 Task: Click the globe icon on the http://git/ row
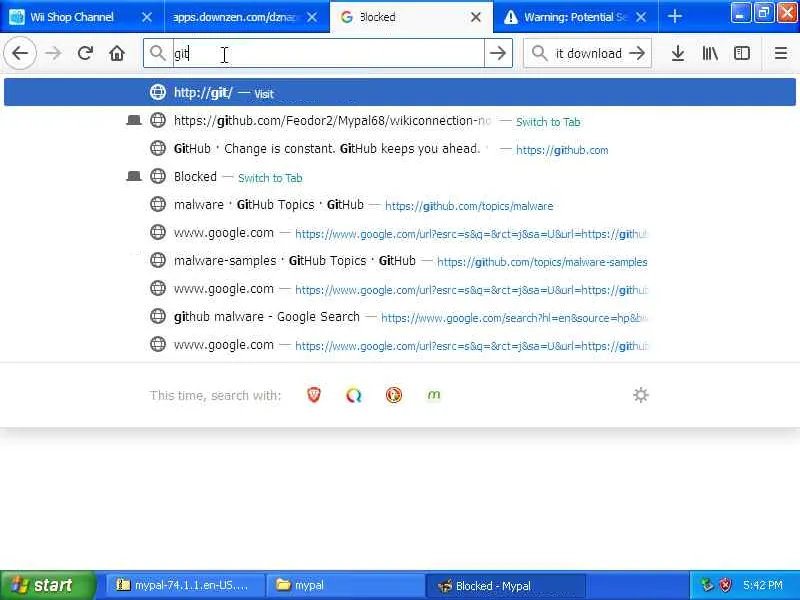point(158,92)
